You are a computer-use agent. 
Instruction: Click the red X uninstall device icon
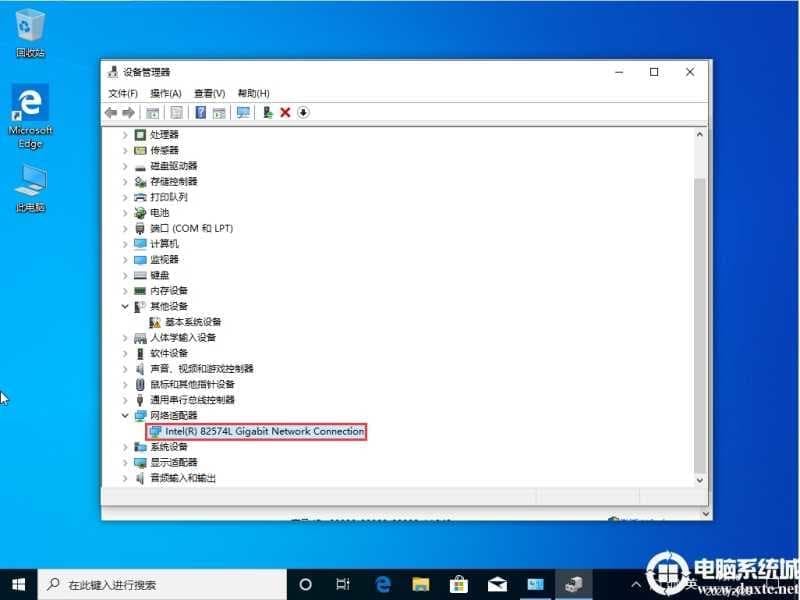285,113
